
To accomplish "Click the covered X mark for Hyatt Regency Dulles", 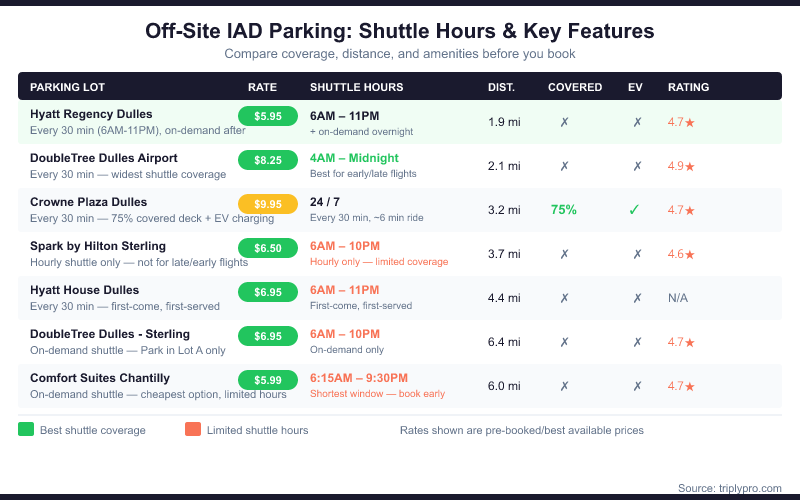I will (x=564, y=122).
